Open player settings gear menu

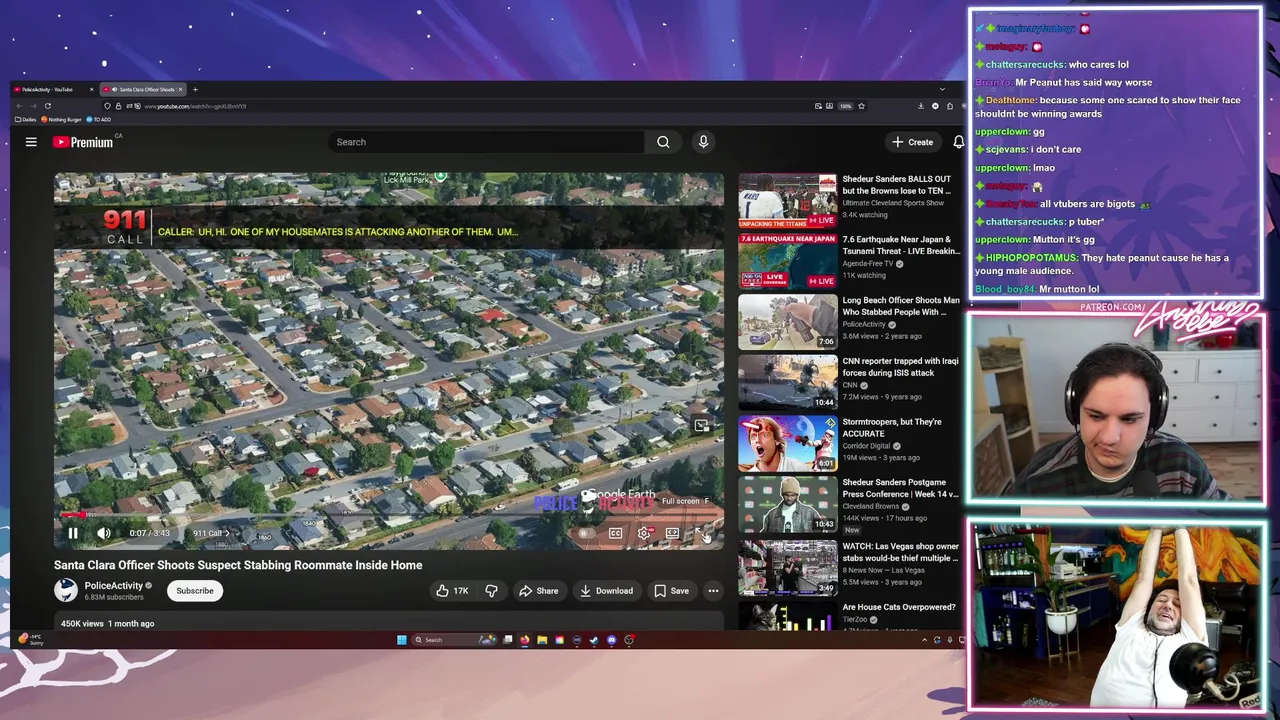point(644,533)
